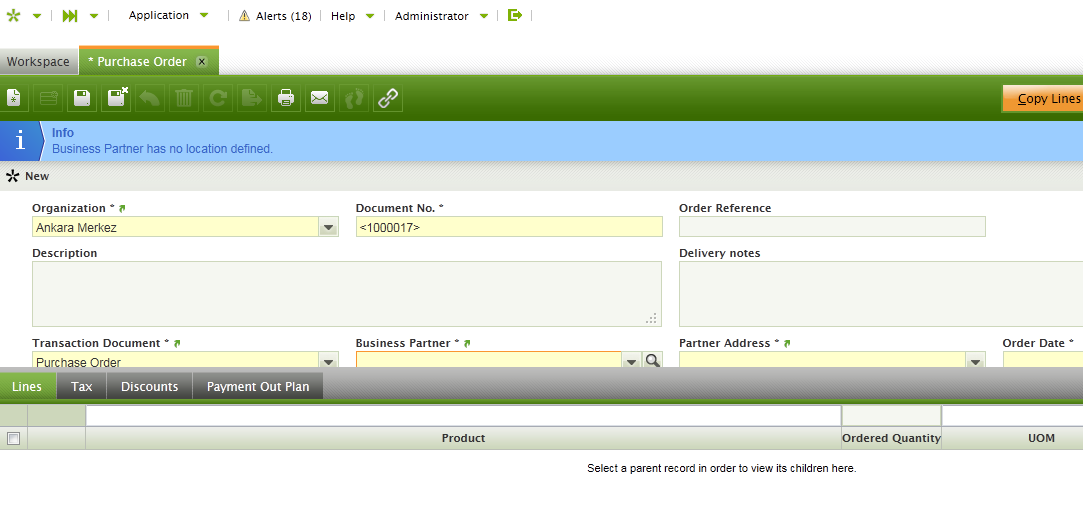Click the Openbravo asterisk logo icon

pos(13,15)
